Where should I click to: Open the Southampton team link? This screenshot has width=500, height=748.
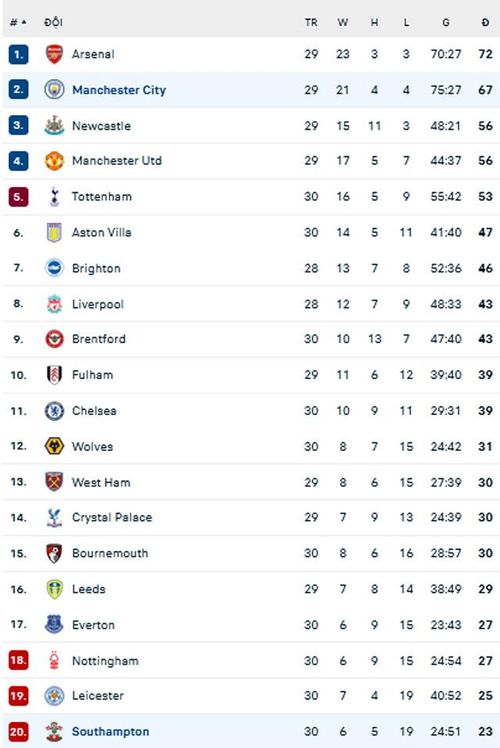point(110,731)
